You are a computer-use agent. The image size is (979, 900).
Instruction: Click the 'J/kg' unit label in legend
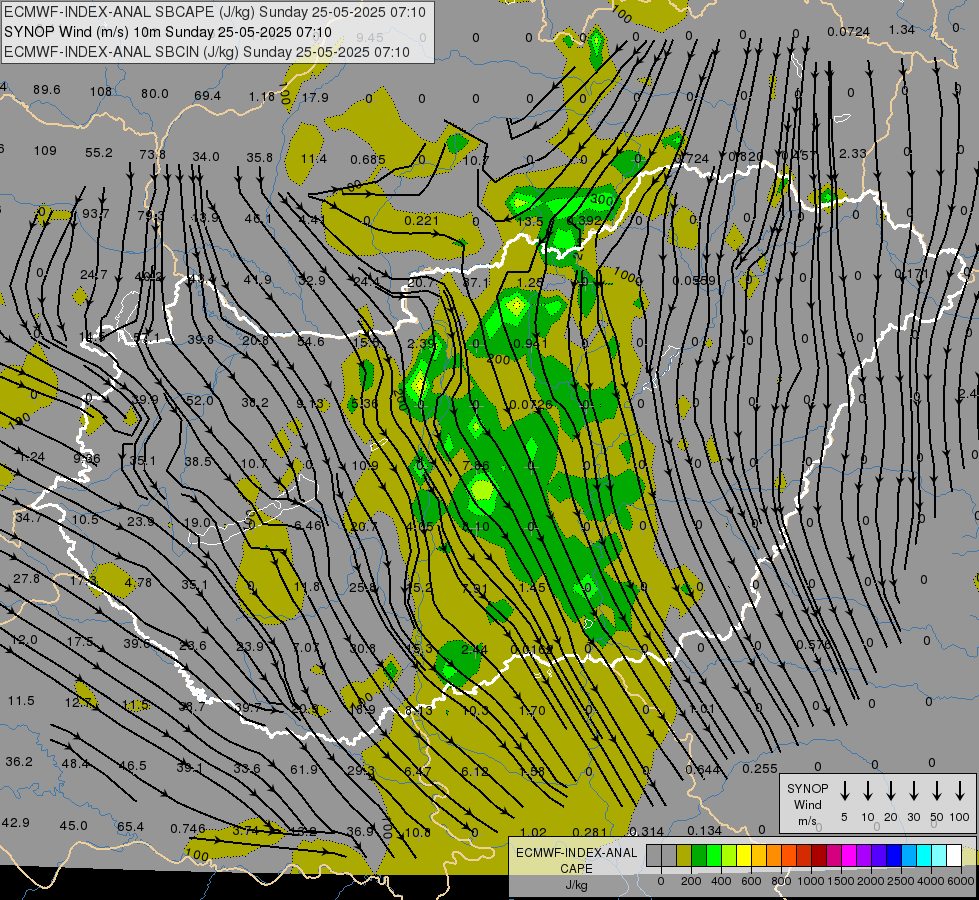point(576,885)
